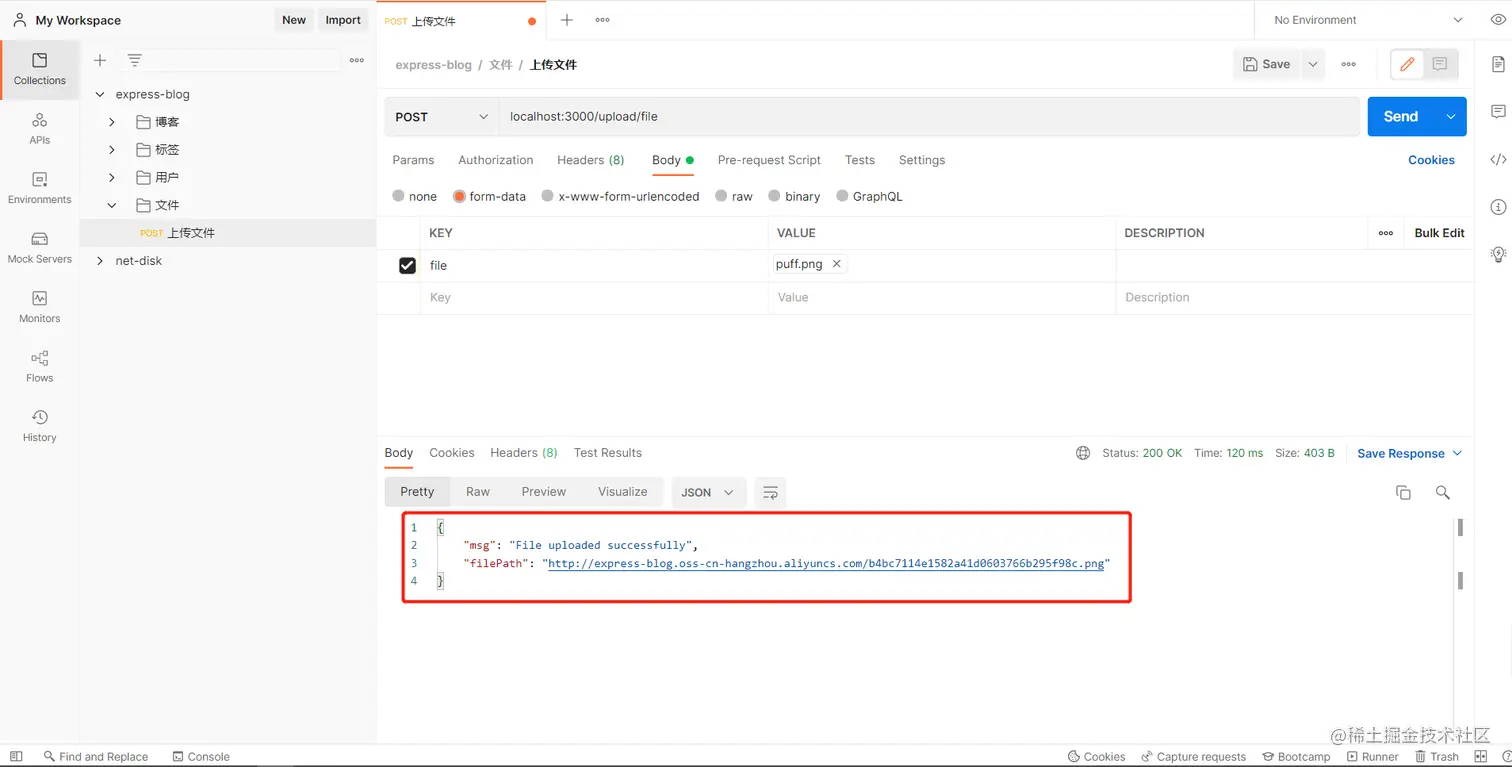
Task: Select the x-www-form-urlencoded body type
Action: (620, 196)
